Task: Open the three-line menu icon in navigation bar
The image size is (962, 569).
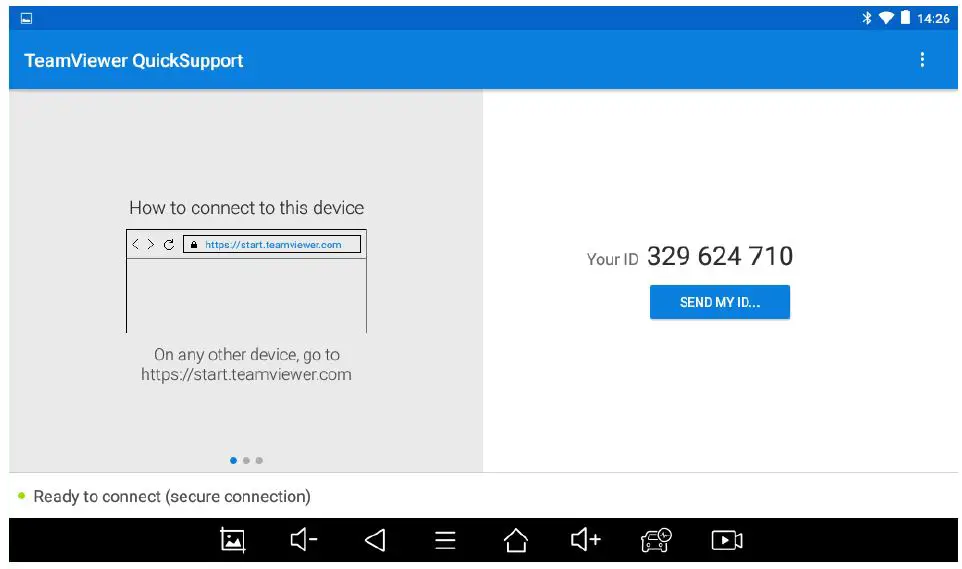Action: coord(445,540)
